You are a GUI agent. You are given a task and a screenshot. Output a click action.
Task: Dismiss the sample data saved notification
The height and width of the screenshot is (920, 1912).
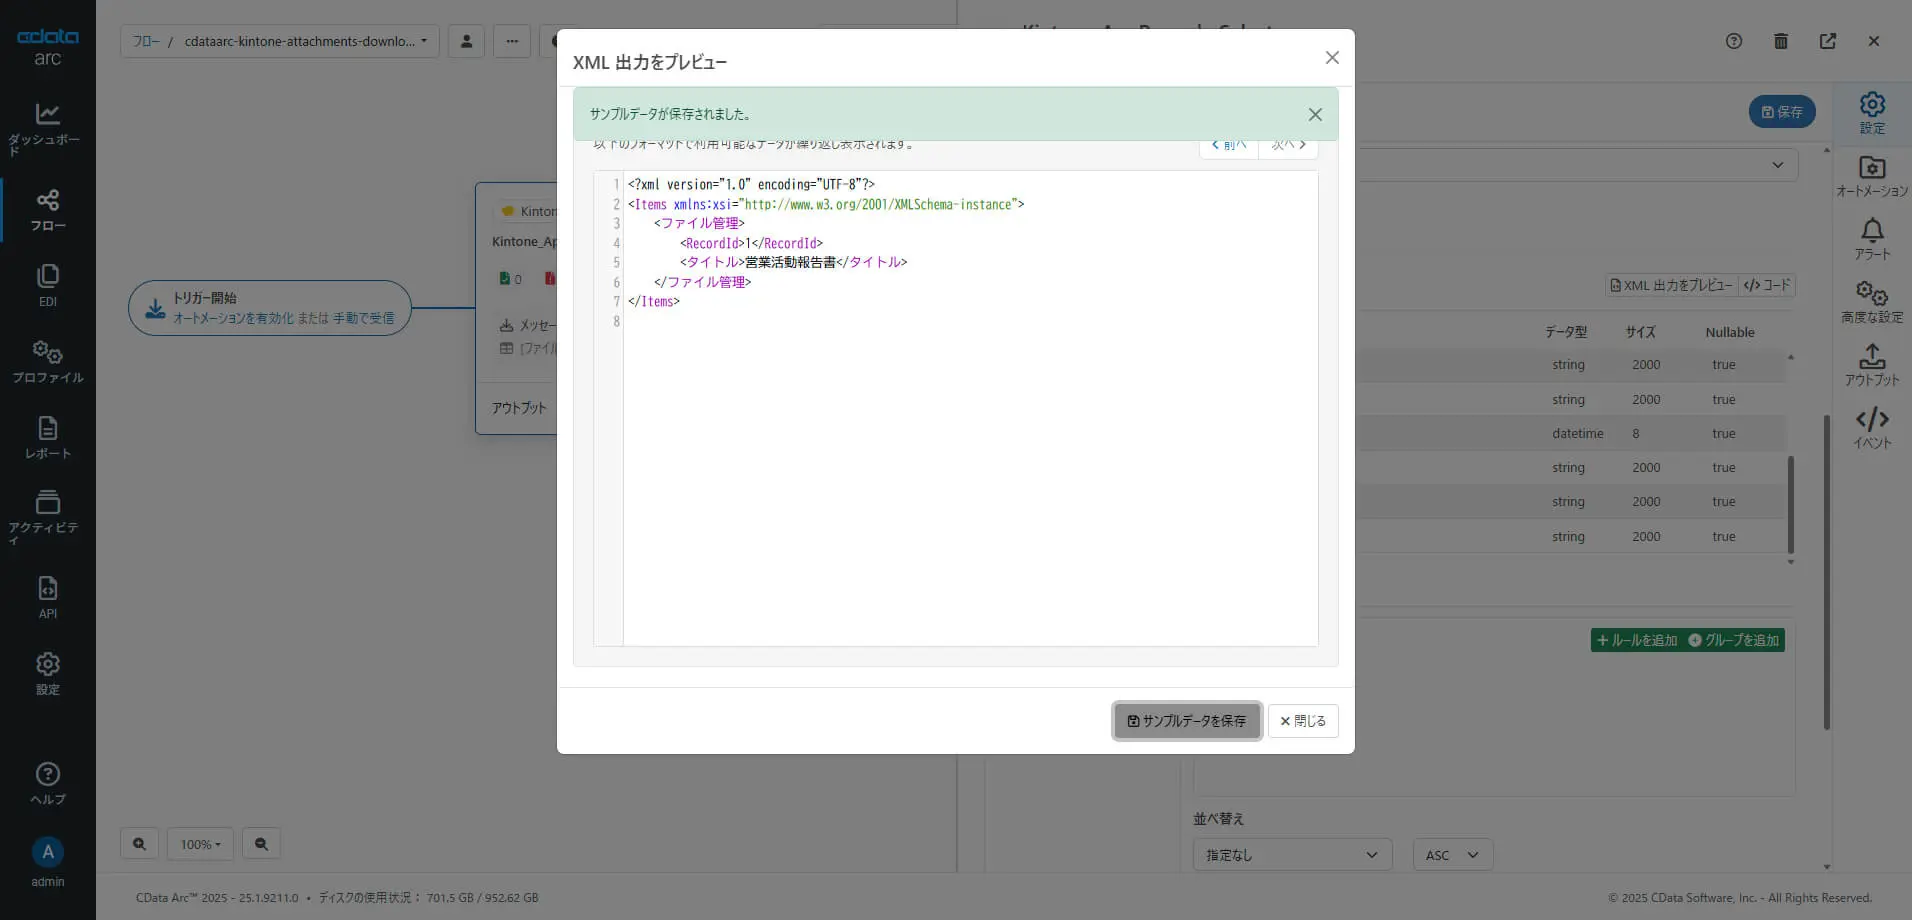pyautogui.click(x=1315, y=114)
